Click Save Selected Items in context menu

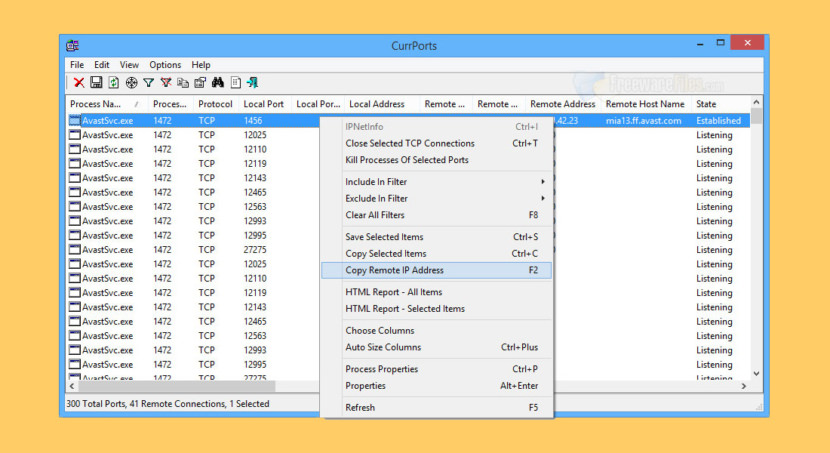click(437, 237)
